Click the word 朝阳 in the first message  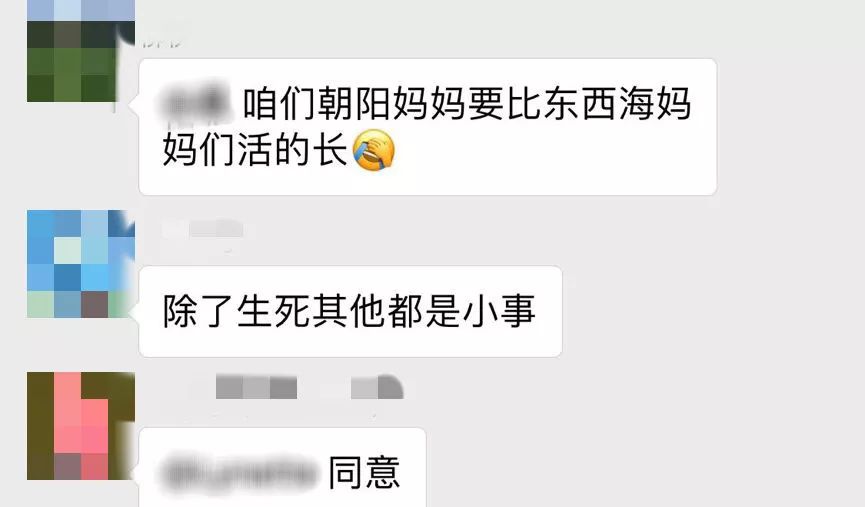[354, 103]
